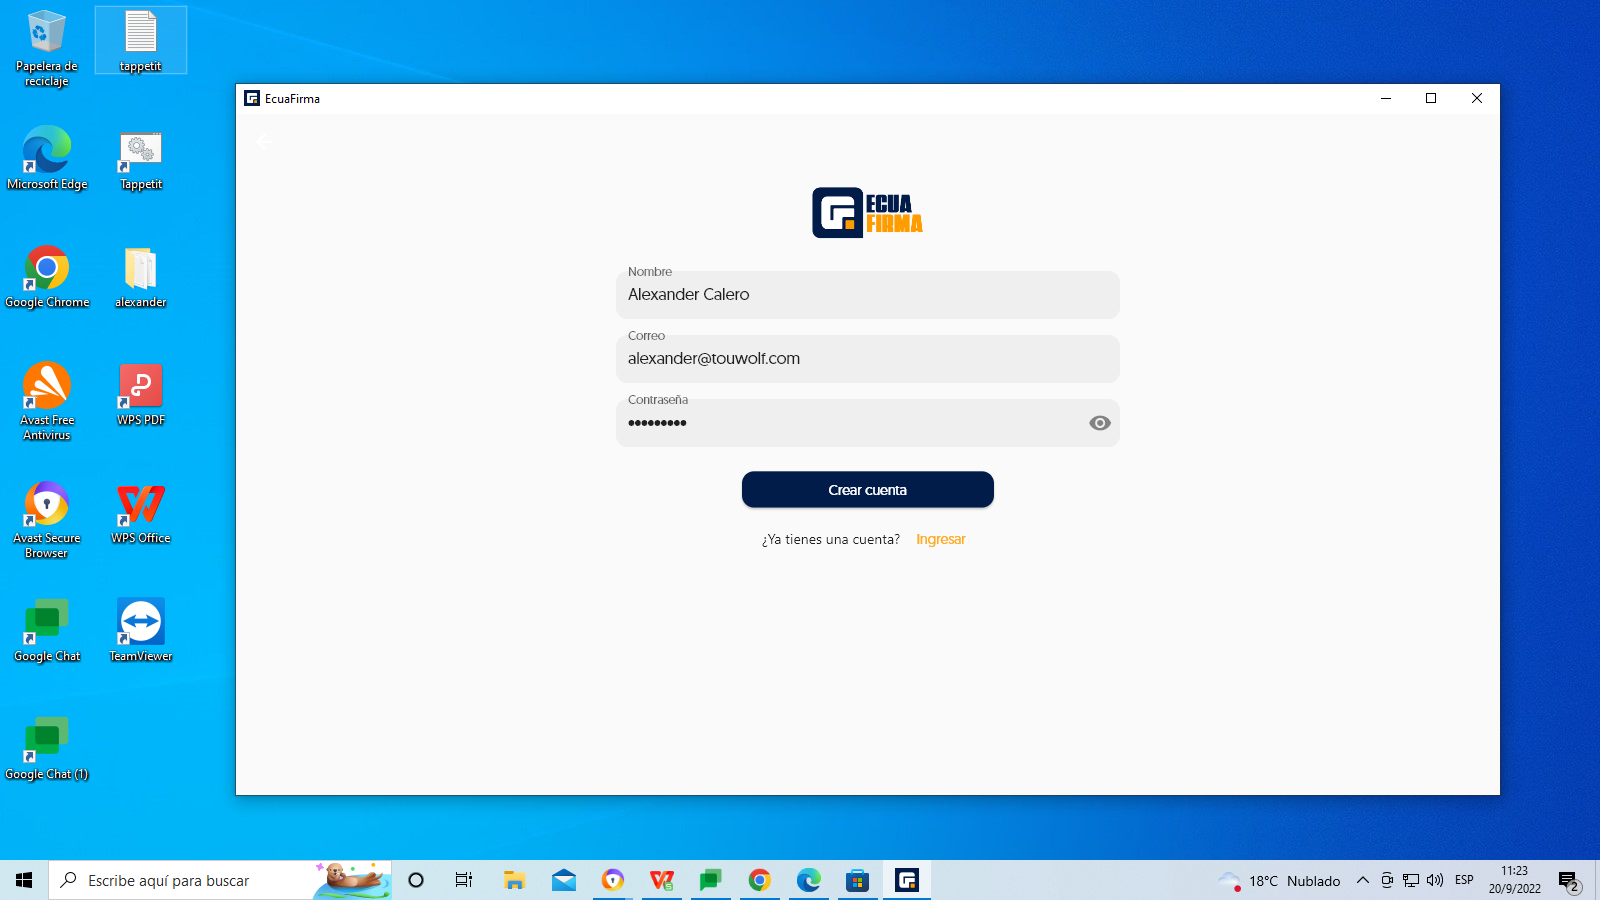Close the EcuaFirma window
The image size is (1600, 900).
coord(1477,98)
